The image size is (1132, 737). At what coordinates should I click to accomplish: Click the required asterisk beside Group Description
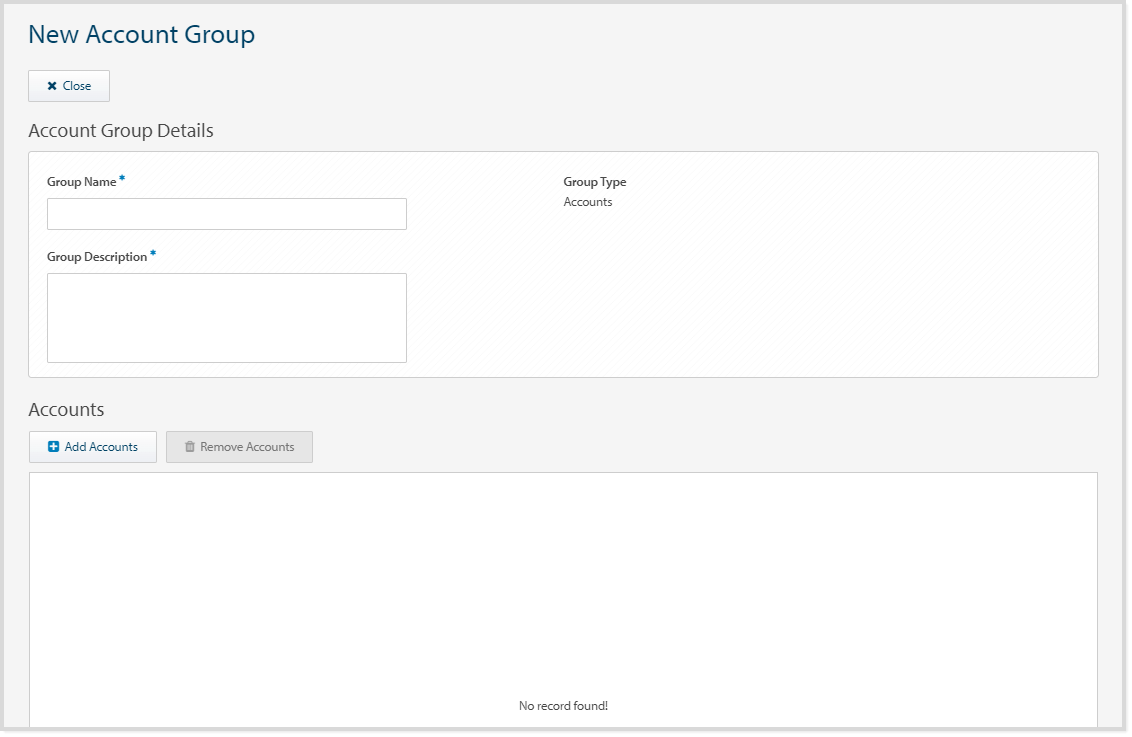152,252
